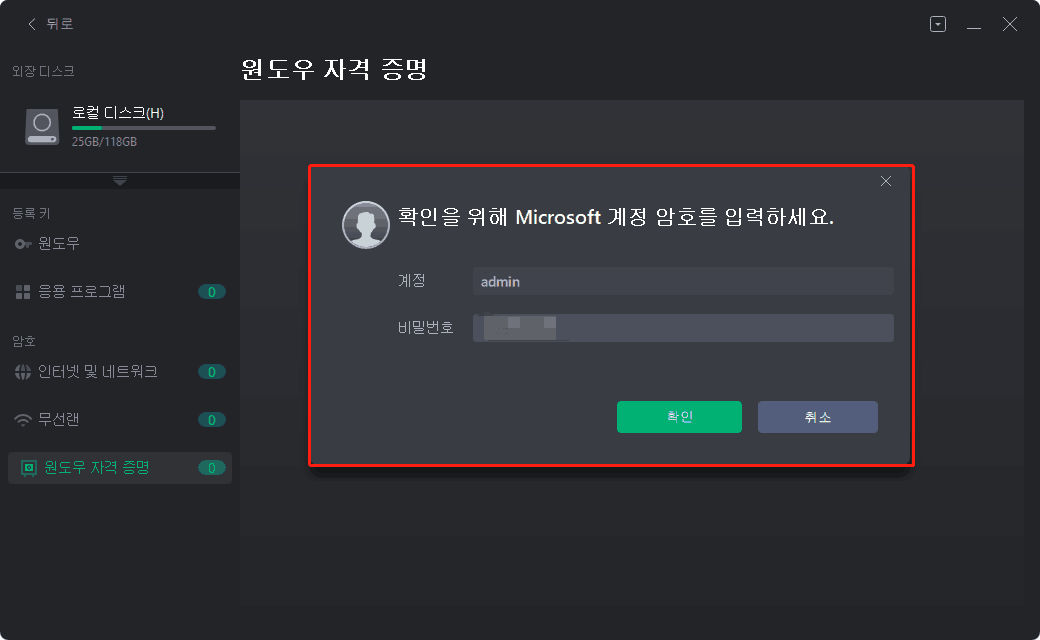Open the window options dropdown at top right
The width and height of the screenshot is (1040, 640).
(x=938, y=23)
